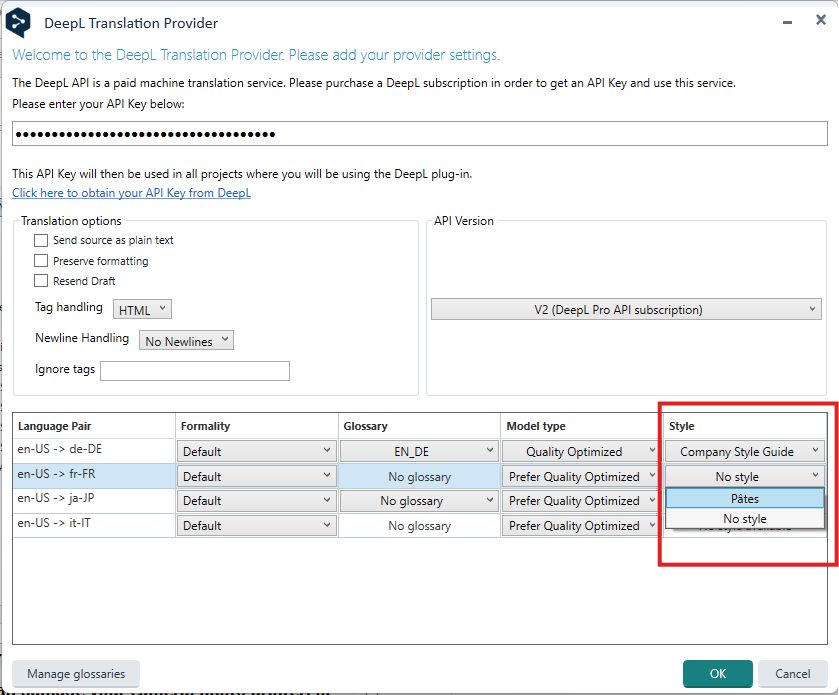Image resolution: width=839 pixels, height=695 pixels.
Task: Click the API Key text field
Action: click(419, 133)
